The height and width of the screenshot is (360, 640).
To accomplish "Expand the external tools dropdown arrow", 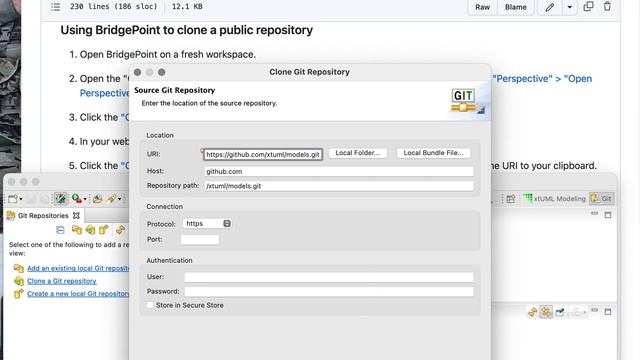I will [85, 199].
